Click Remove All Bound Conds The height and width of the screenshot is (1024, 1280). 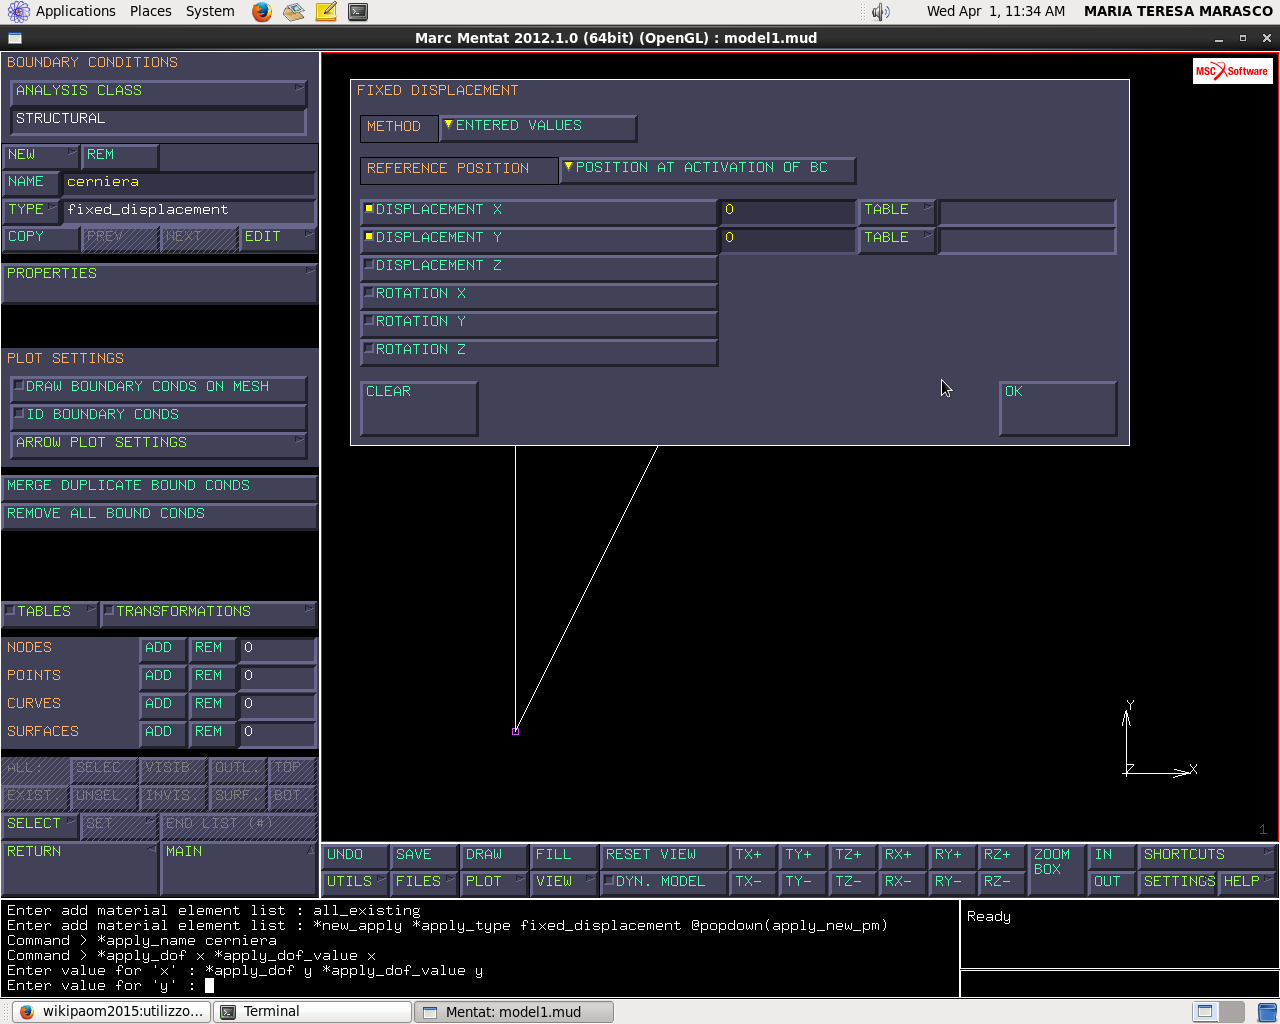coord(159,515)
